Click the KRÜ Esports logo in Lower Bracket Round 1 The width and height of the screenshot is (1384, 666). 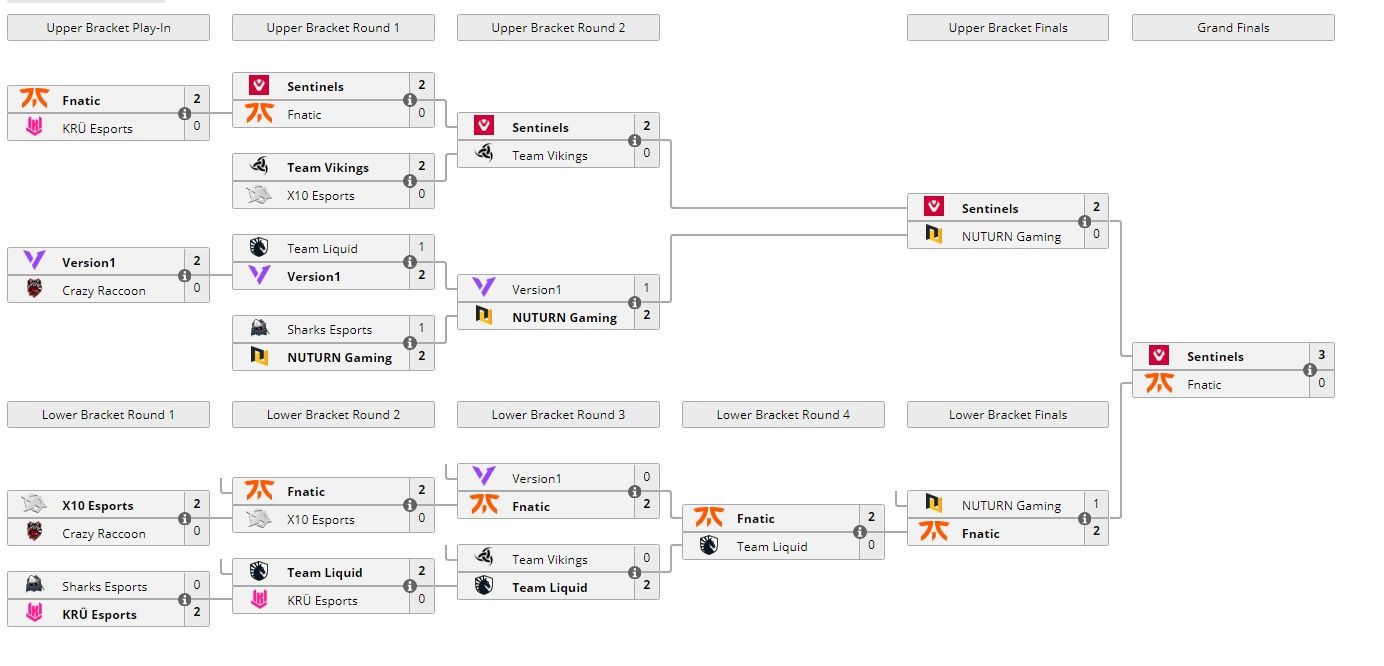(32, 614)
